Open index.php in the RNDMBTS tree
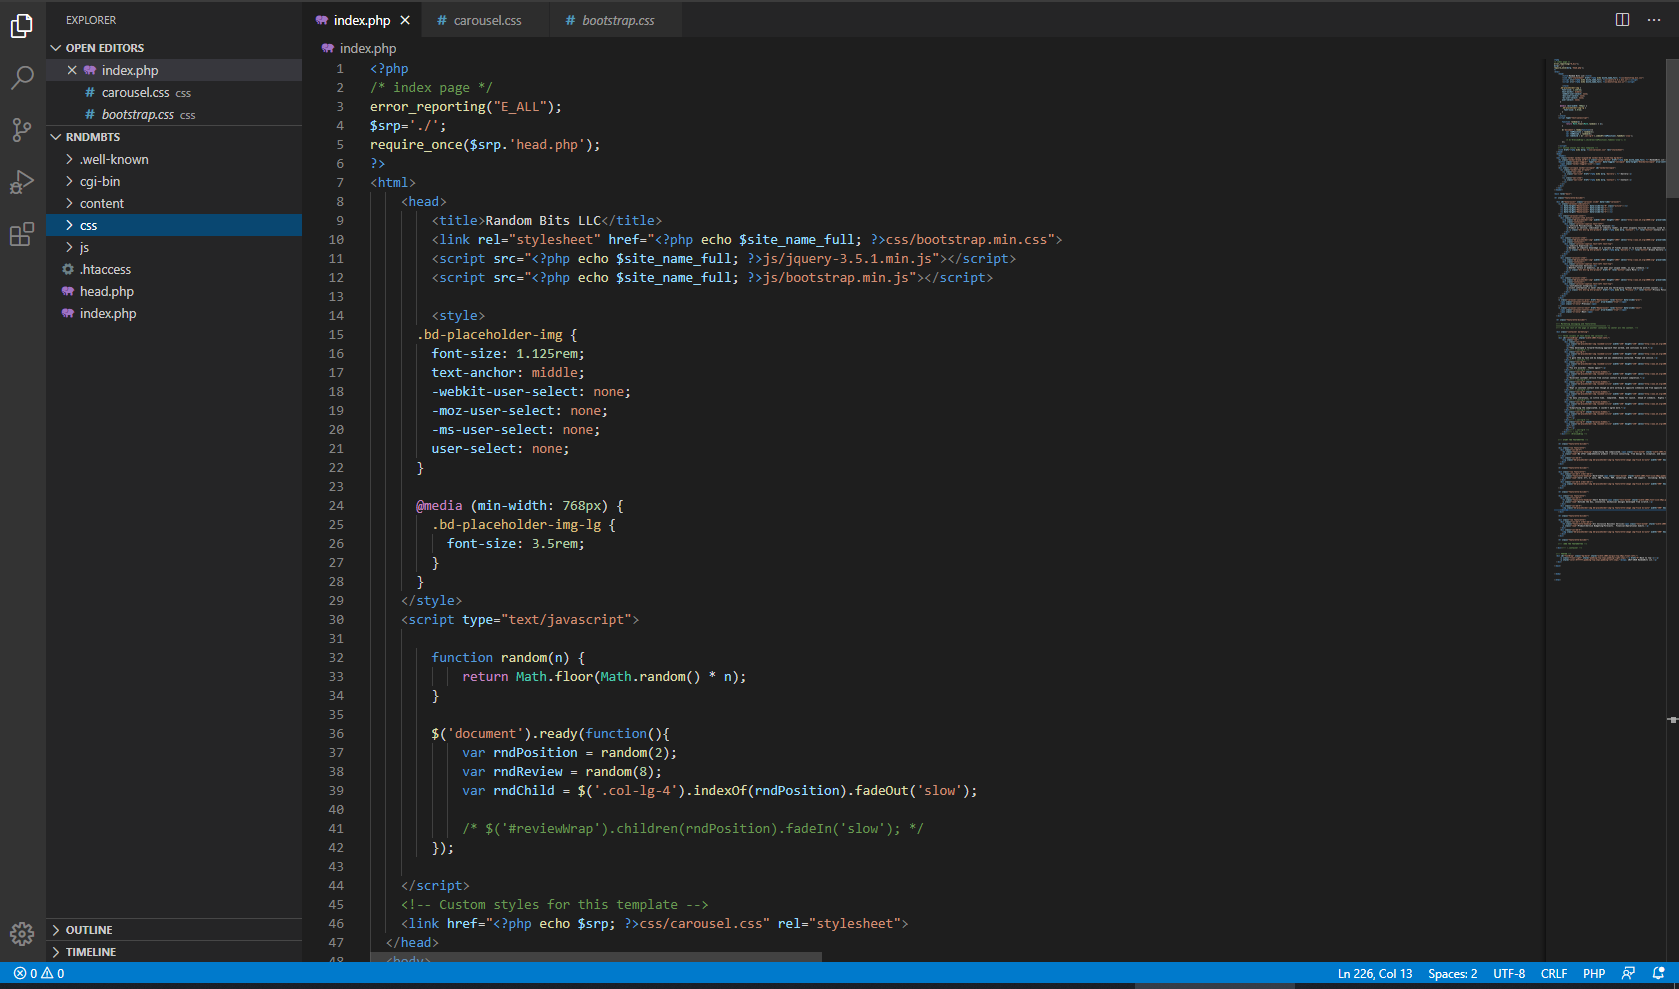This screenshot has width=1679, height=989. [x=174, y=313]
